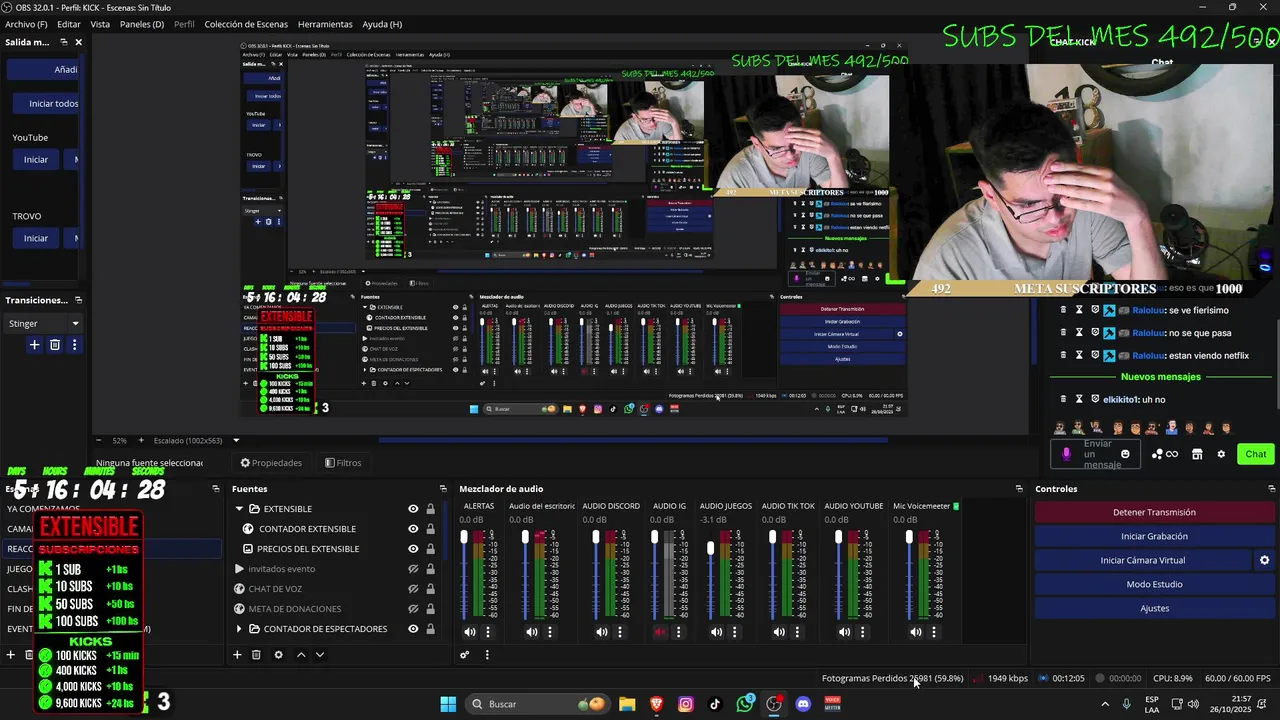The image size is (1280, 720).
Task: Float the Fuentes dock panel
Action: [x=443, y=489]
